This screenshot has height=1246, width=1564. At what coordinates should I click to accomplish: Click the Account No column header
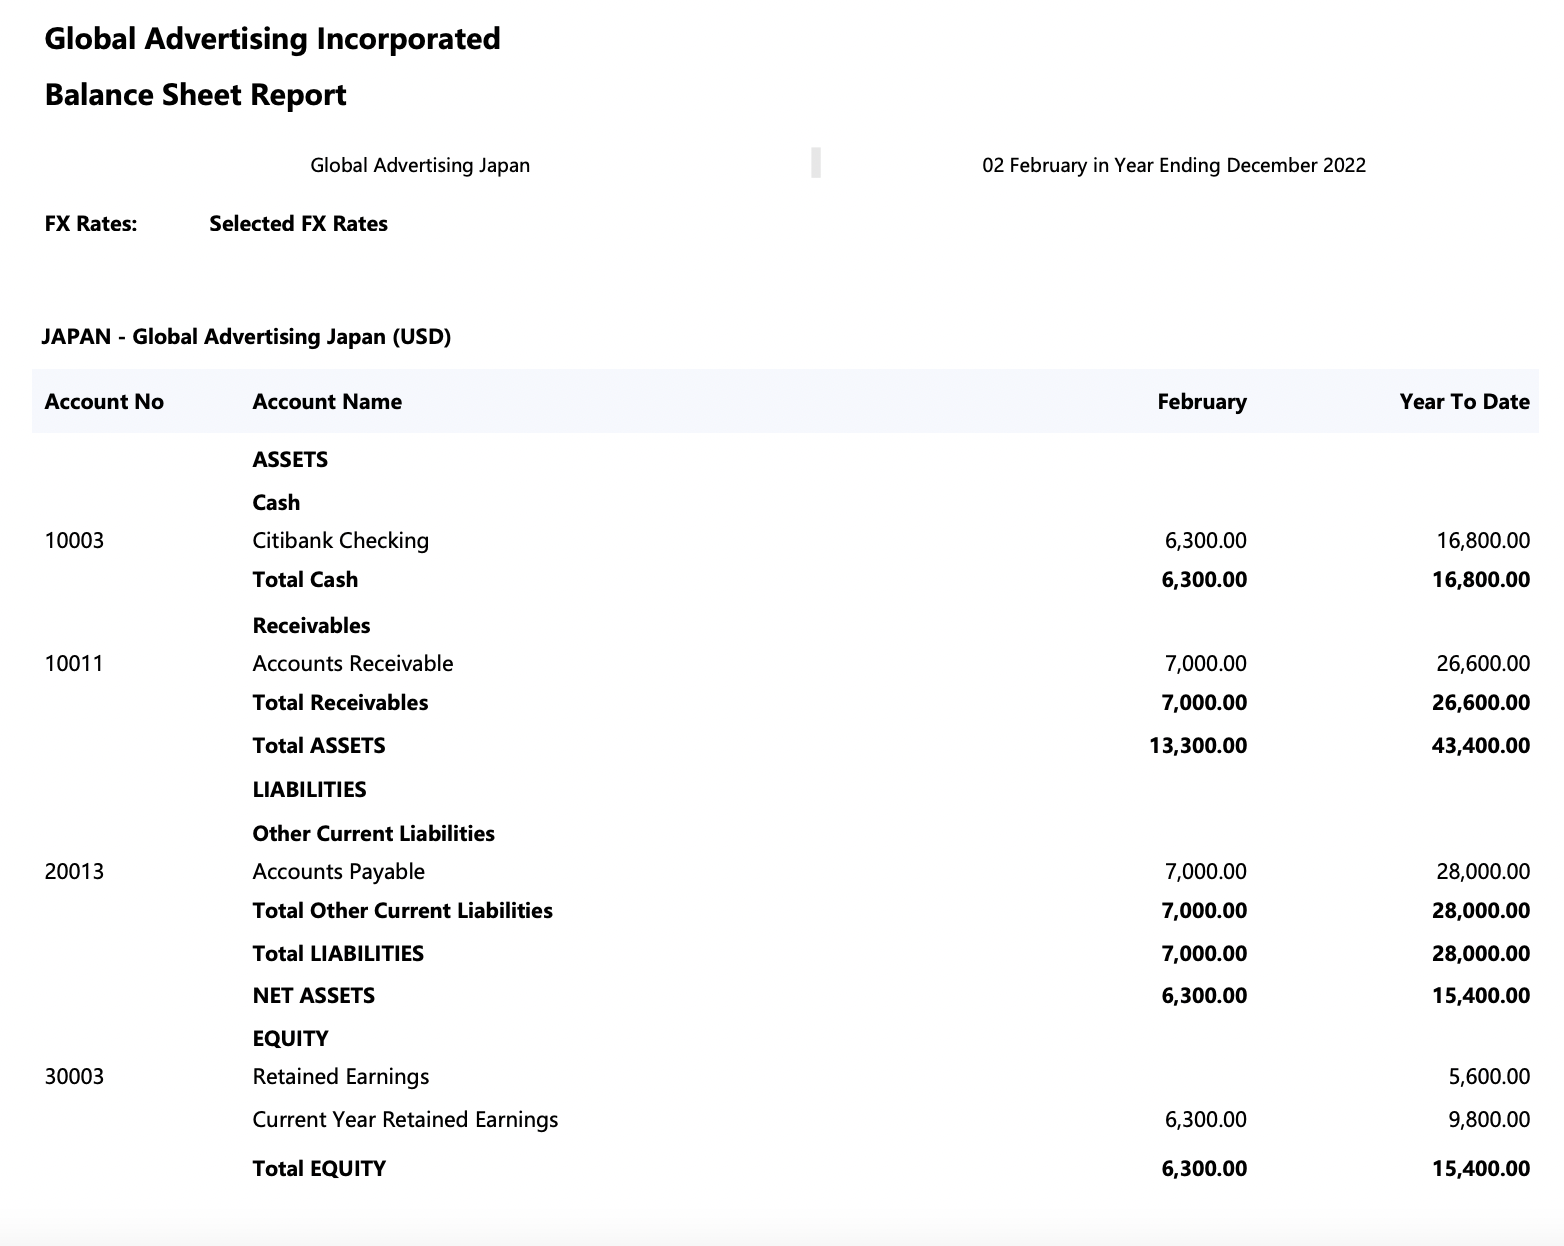point(103,401)
